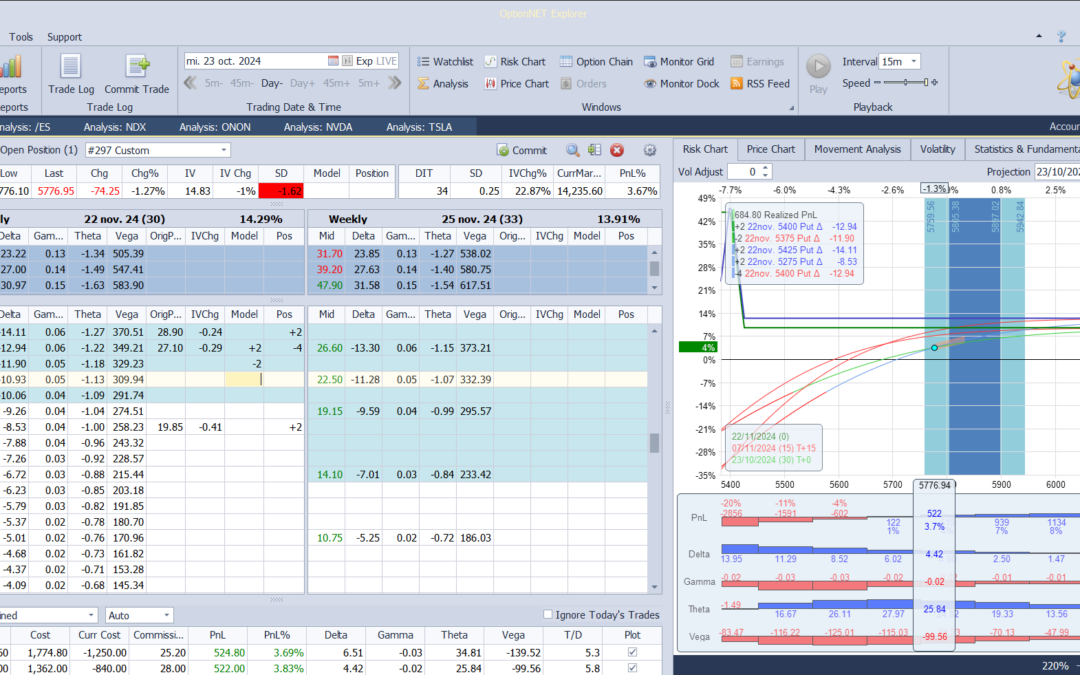1080x675 pixels.
Task: Adjust the playback Speed slider
Action: coord(906,83)
